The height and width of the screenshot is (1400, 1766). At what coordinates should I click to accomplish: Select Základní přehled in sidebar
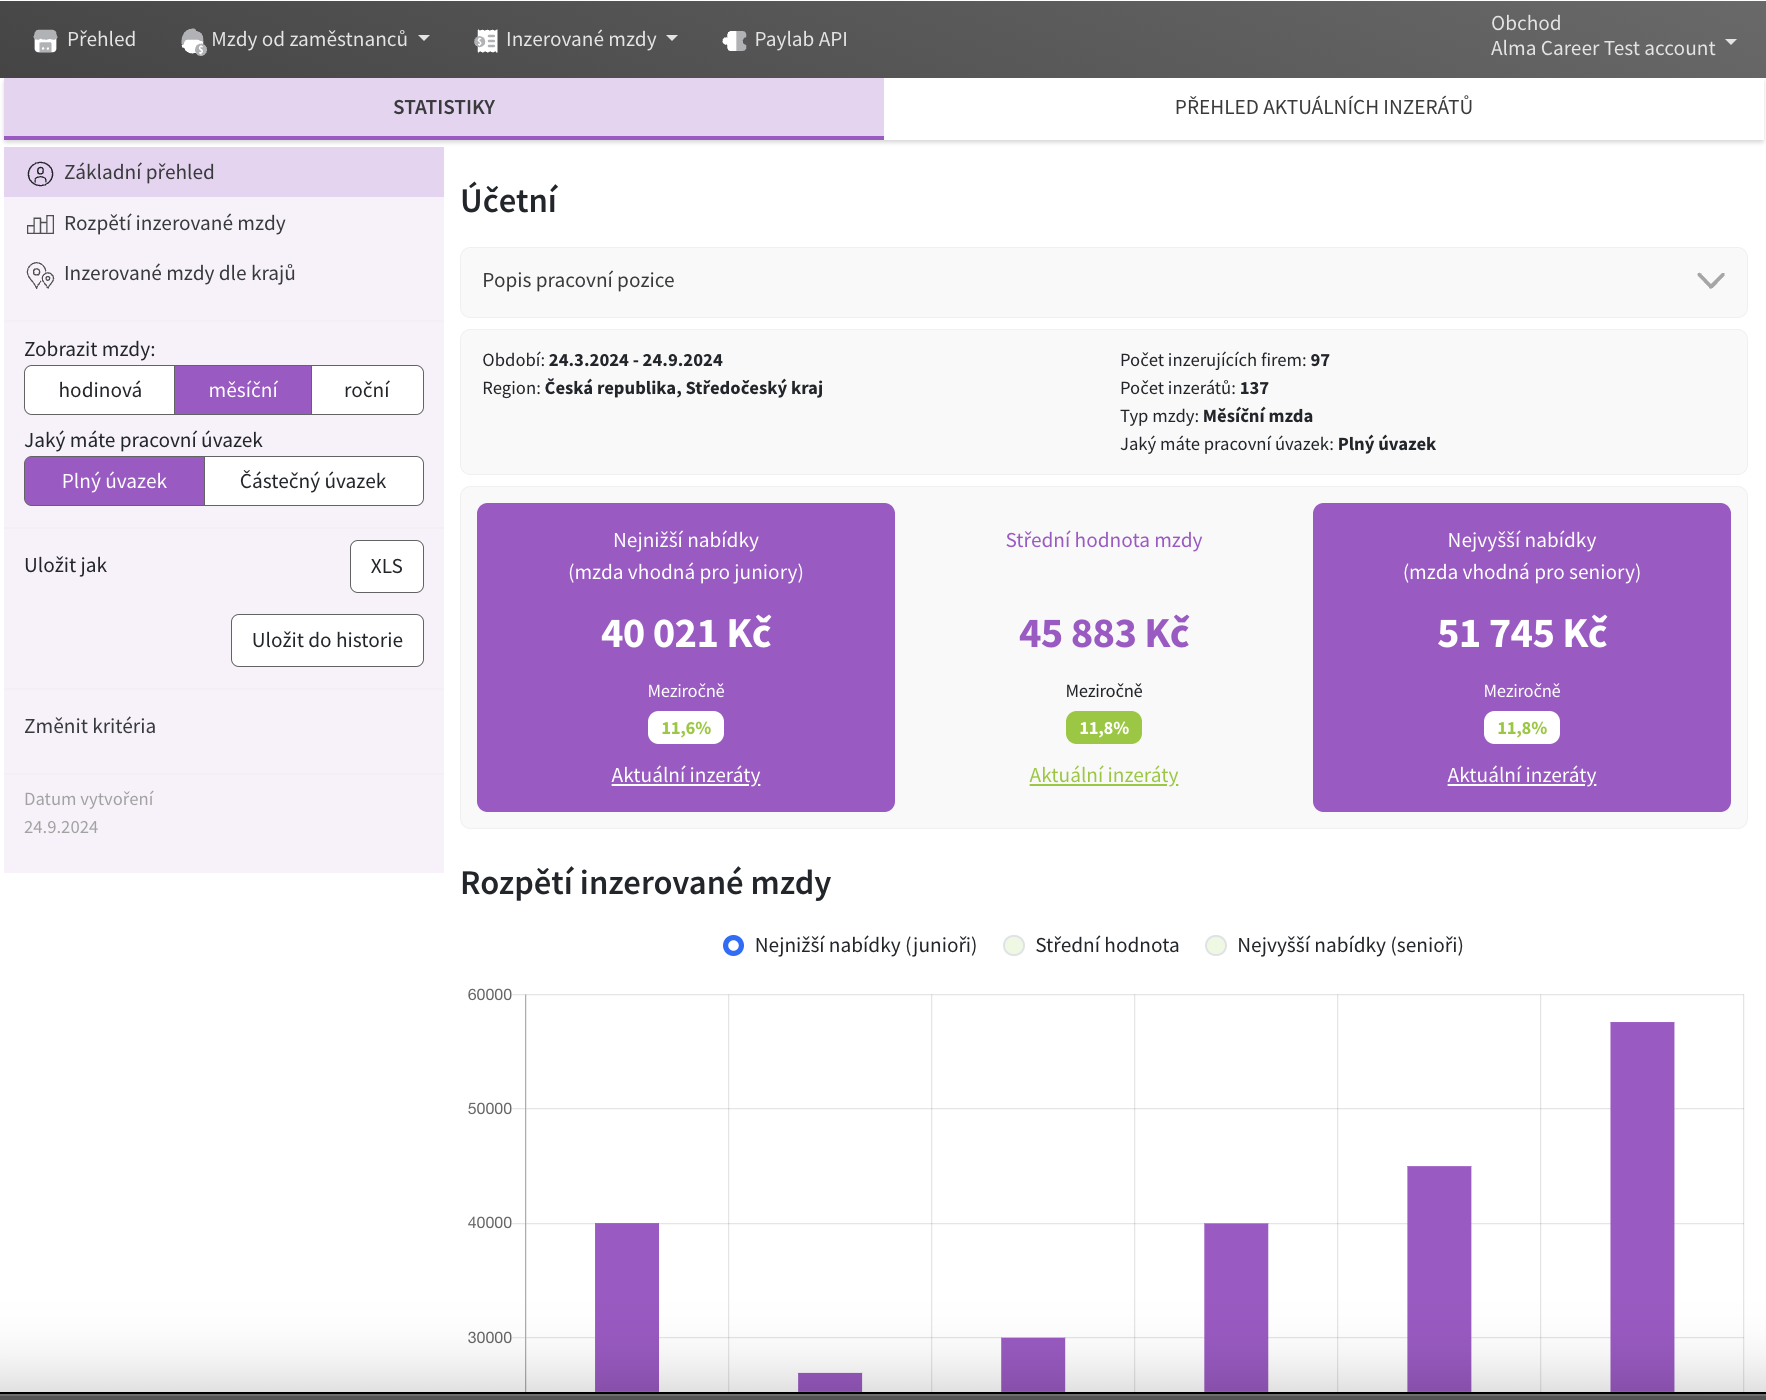tap(224, 172)
